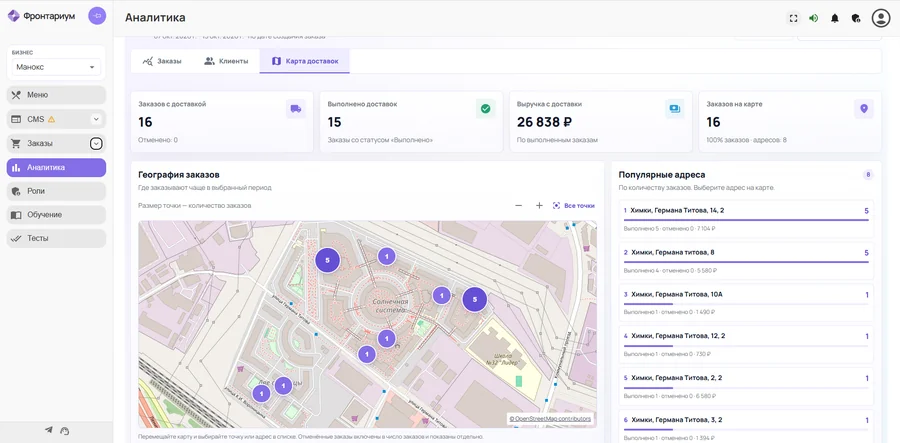
Task: Expand the sidebar Заказы submenu chevron
Action: click(x=96, y=143)
